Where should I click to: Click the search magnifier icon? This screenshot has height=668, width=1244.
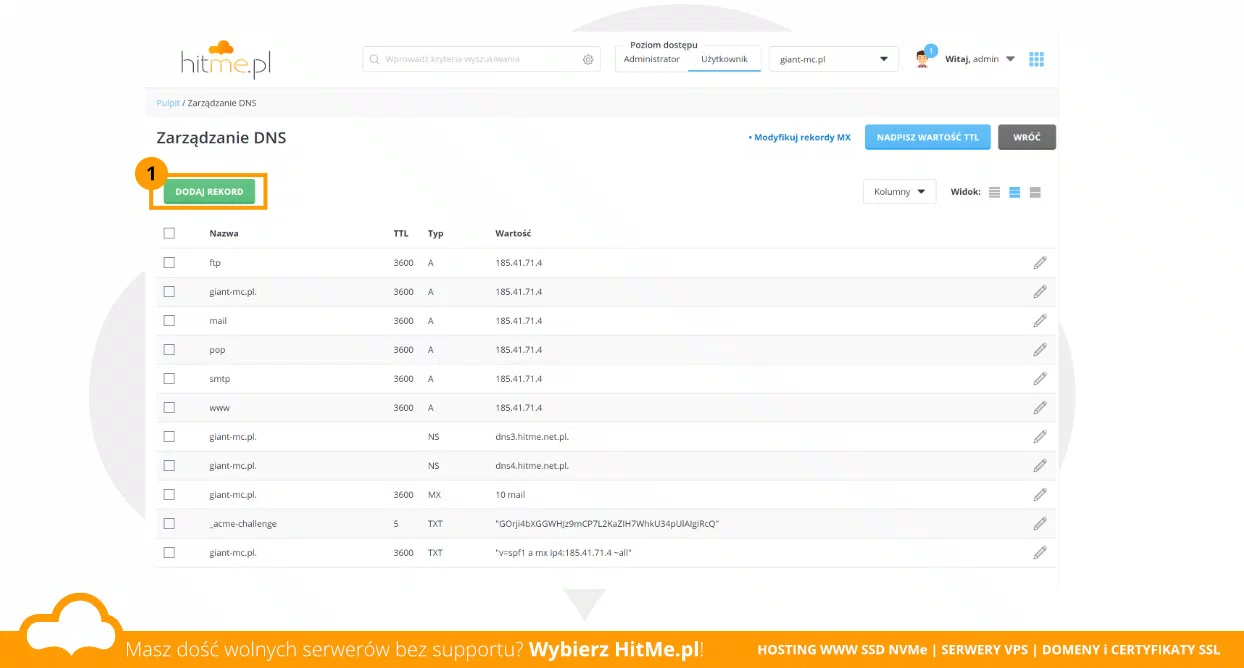click(374, 59)
